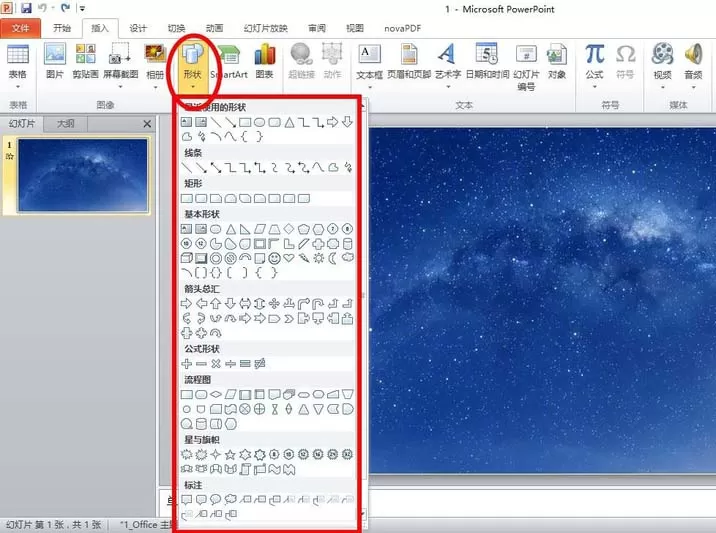Switch to the 切换 ribbon tab
The width and height of the screenshot is (716, 533).
176,28
